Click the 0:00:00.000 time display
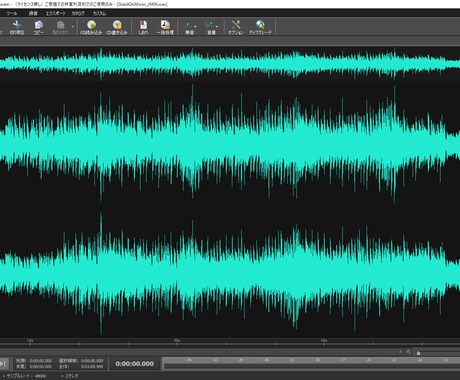The image size is (460, 380). [135, 364]
